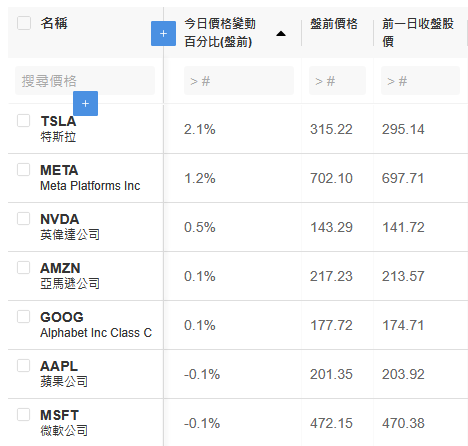The height and width of the screenshot is (446, 468).
Task: Click the sort arrow on the 今日價格變動百分比 column
Action: [281, 33]
